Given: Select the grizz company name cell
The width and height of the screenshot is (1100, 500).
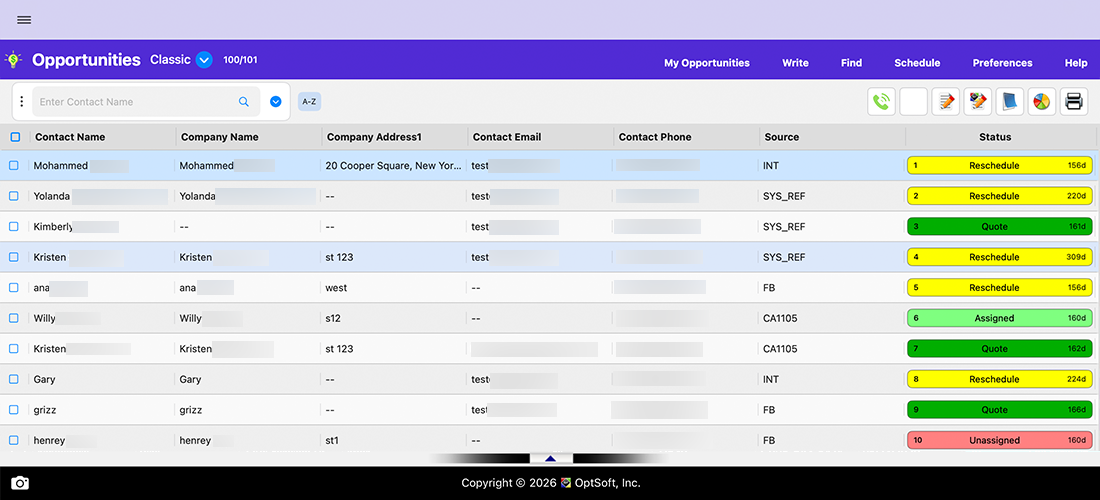Looking at the screenshot, I should [x=190, y=410].
